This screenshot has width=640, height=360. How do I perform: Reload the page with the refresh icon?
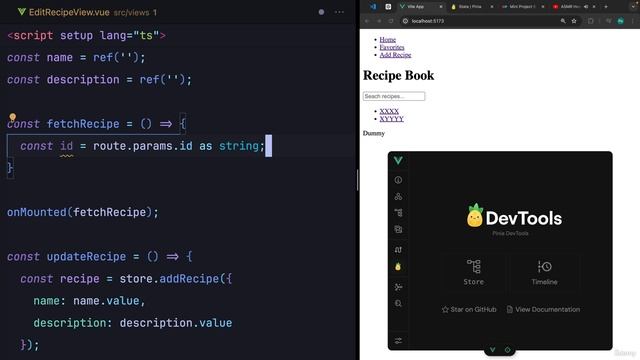coord(391,21)
